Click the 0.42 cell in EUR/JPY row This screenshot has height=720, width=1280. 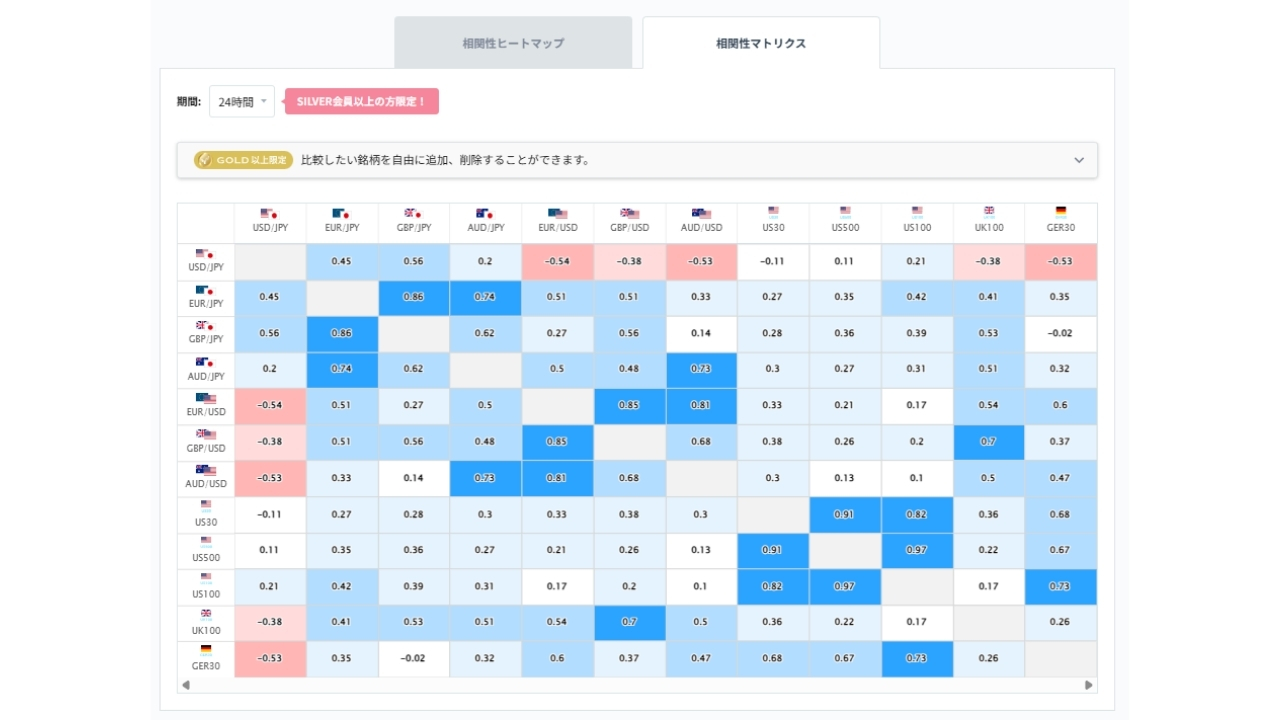coord(917,298)
